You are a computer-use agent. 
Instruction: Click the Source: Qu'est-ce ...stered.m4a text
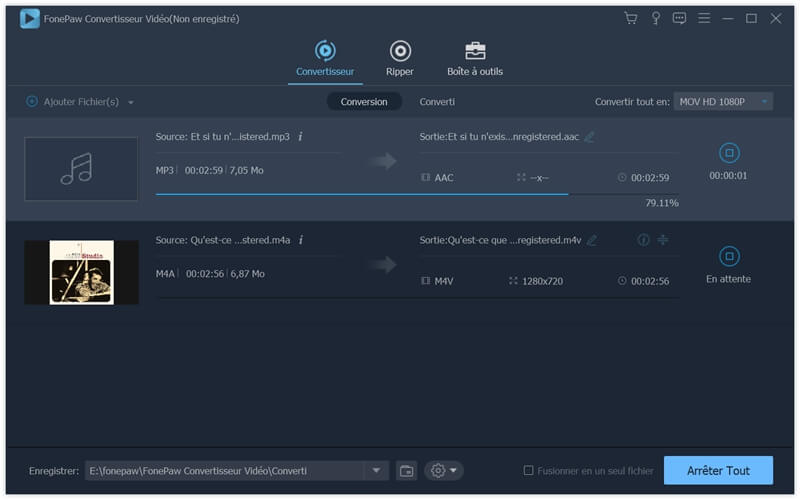coord(223,240)
